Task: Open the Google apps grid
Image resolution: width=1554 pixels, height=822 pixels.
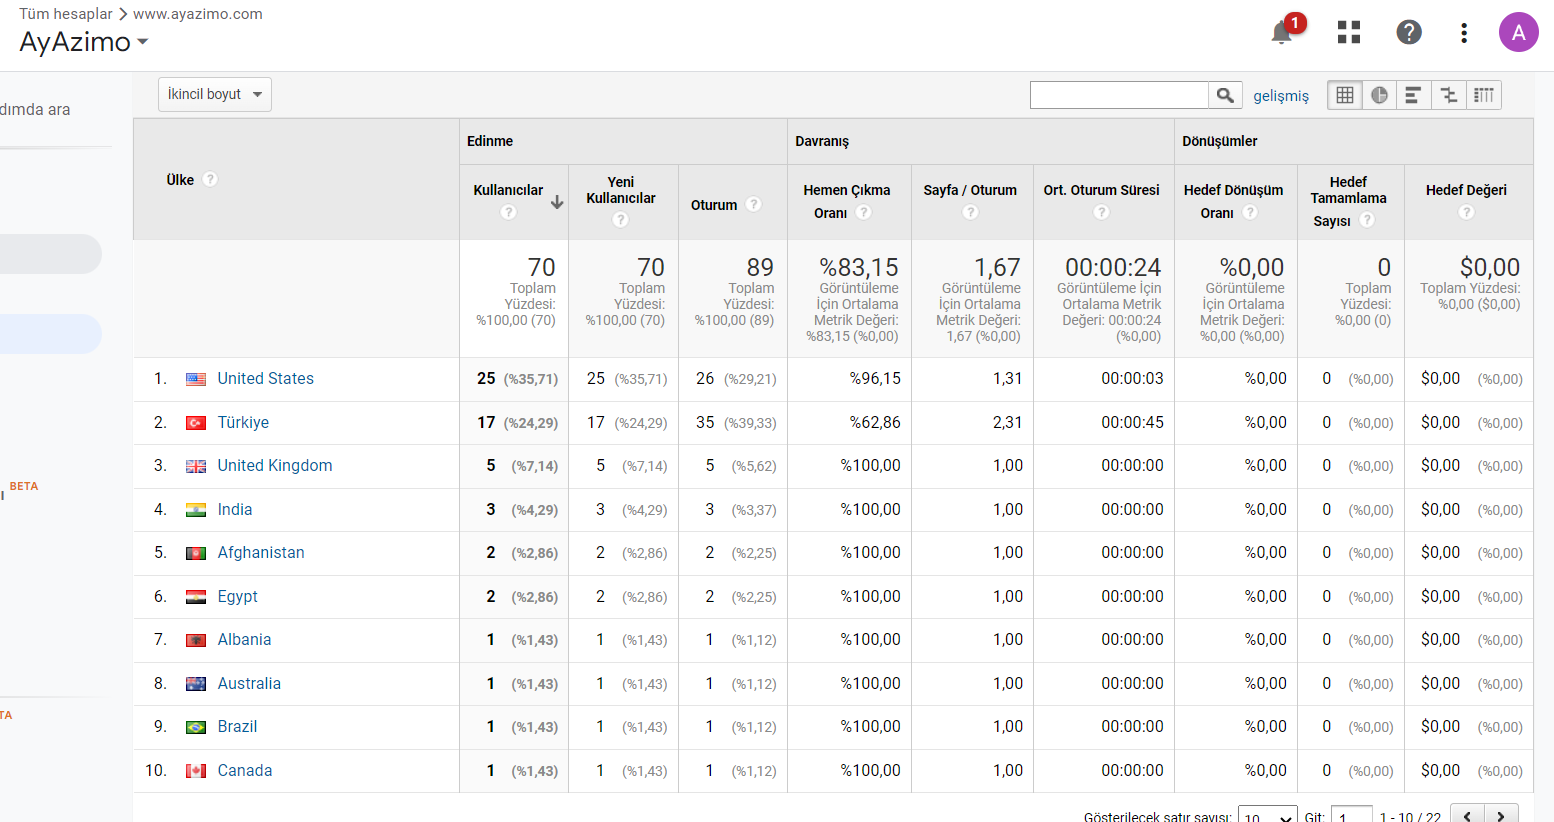Action: point(1349,32)
